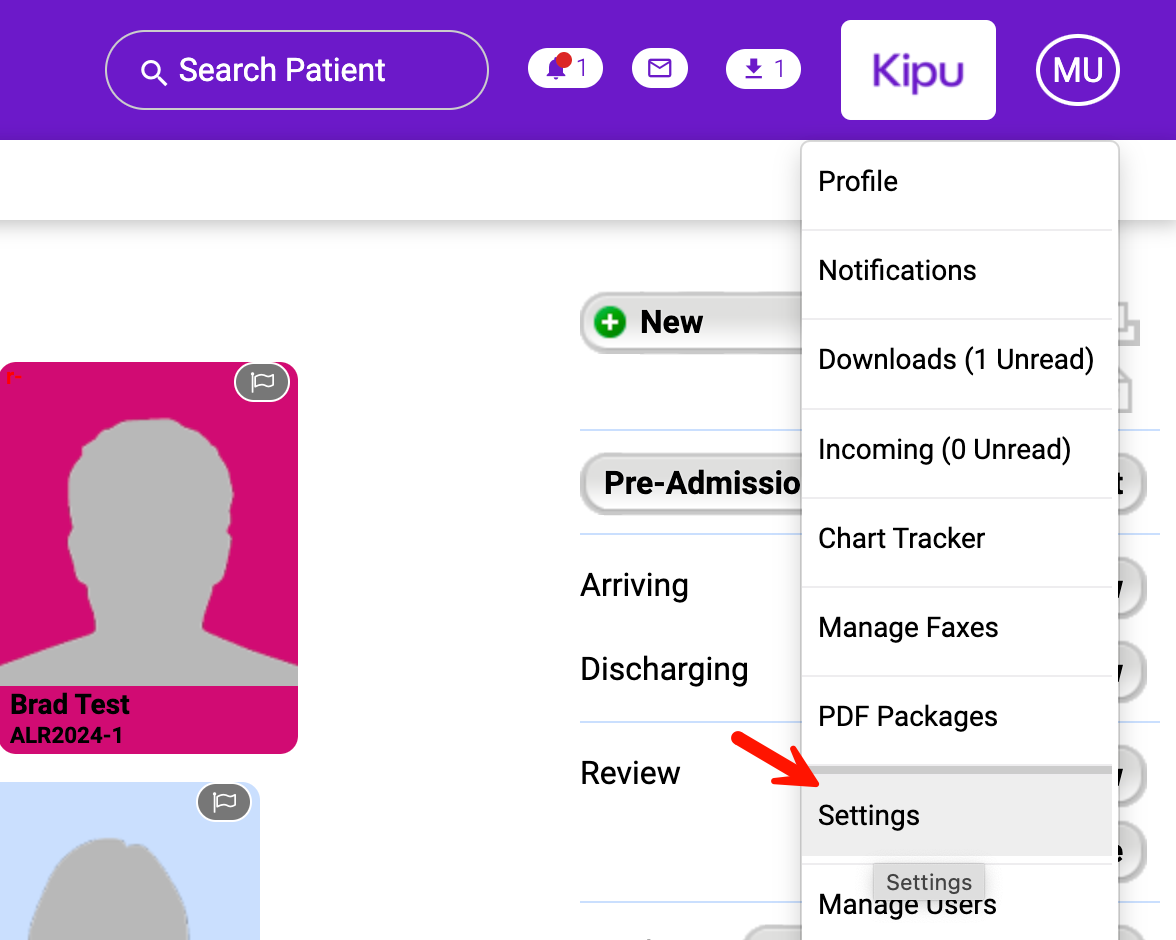The height and width of the screenshot is (940, 1176).
Task: Open Settings from the dropdown menu
Action: pos(868,816)
